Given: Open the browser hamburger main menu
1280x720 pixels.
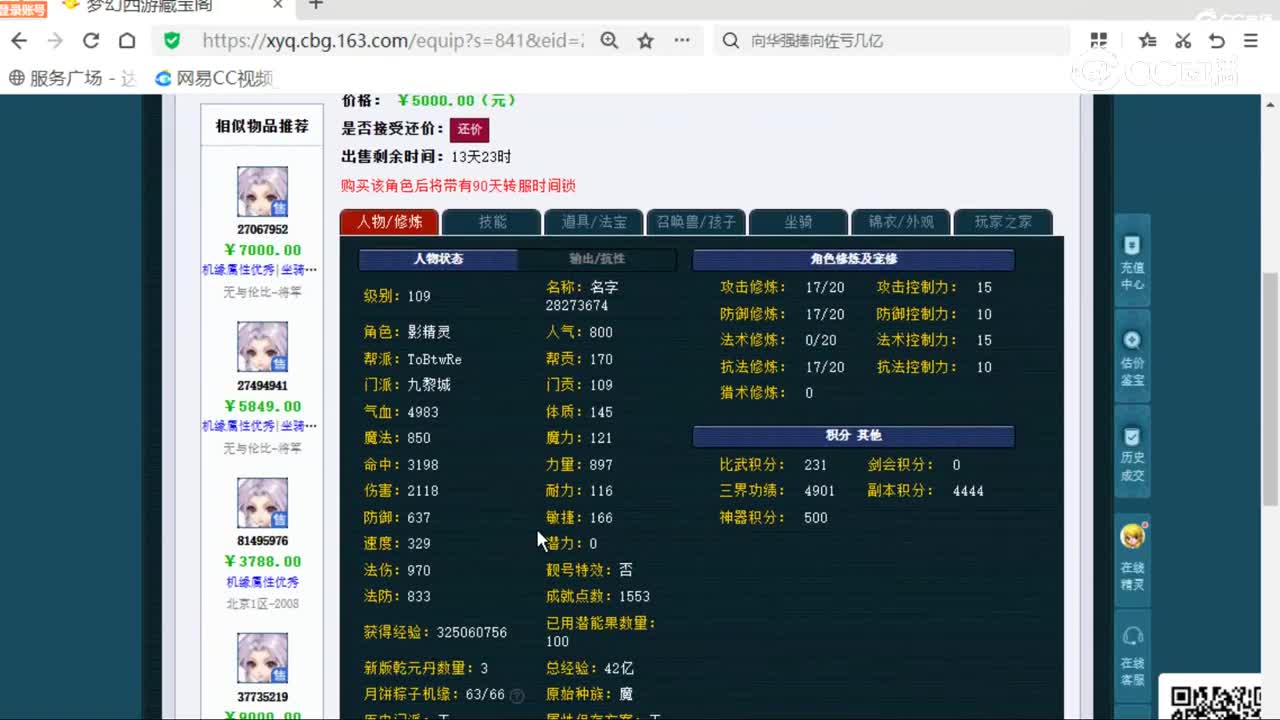Looking at the screenshot, I should [1251, 41].
